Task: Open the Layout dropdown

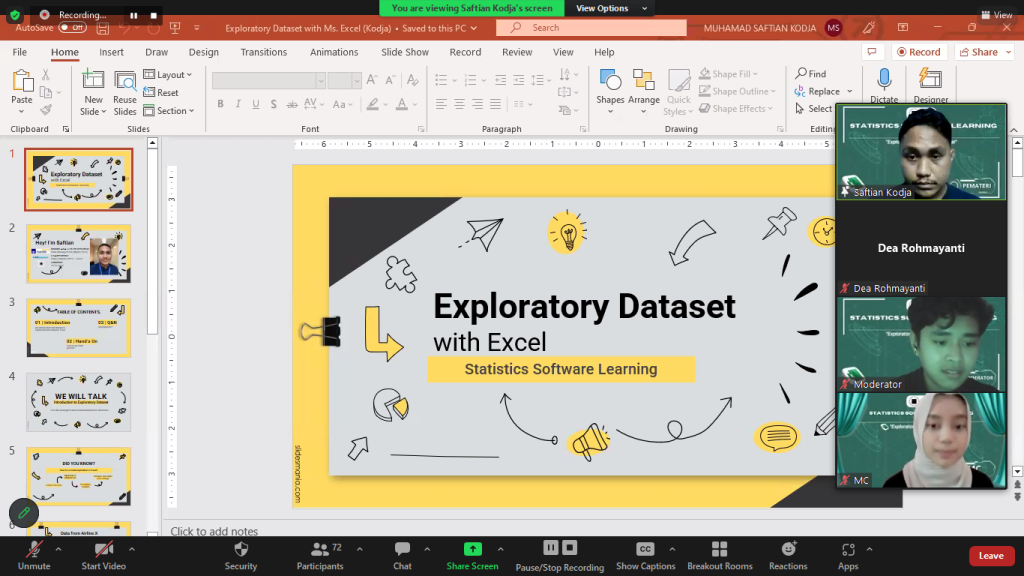Action: [167, 74]
